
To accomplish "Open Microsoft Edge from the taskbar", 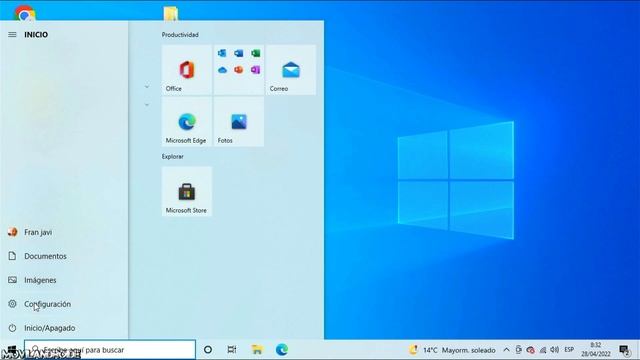I will 282,350.
